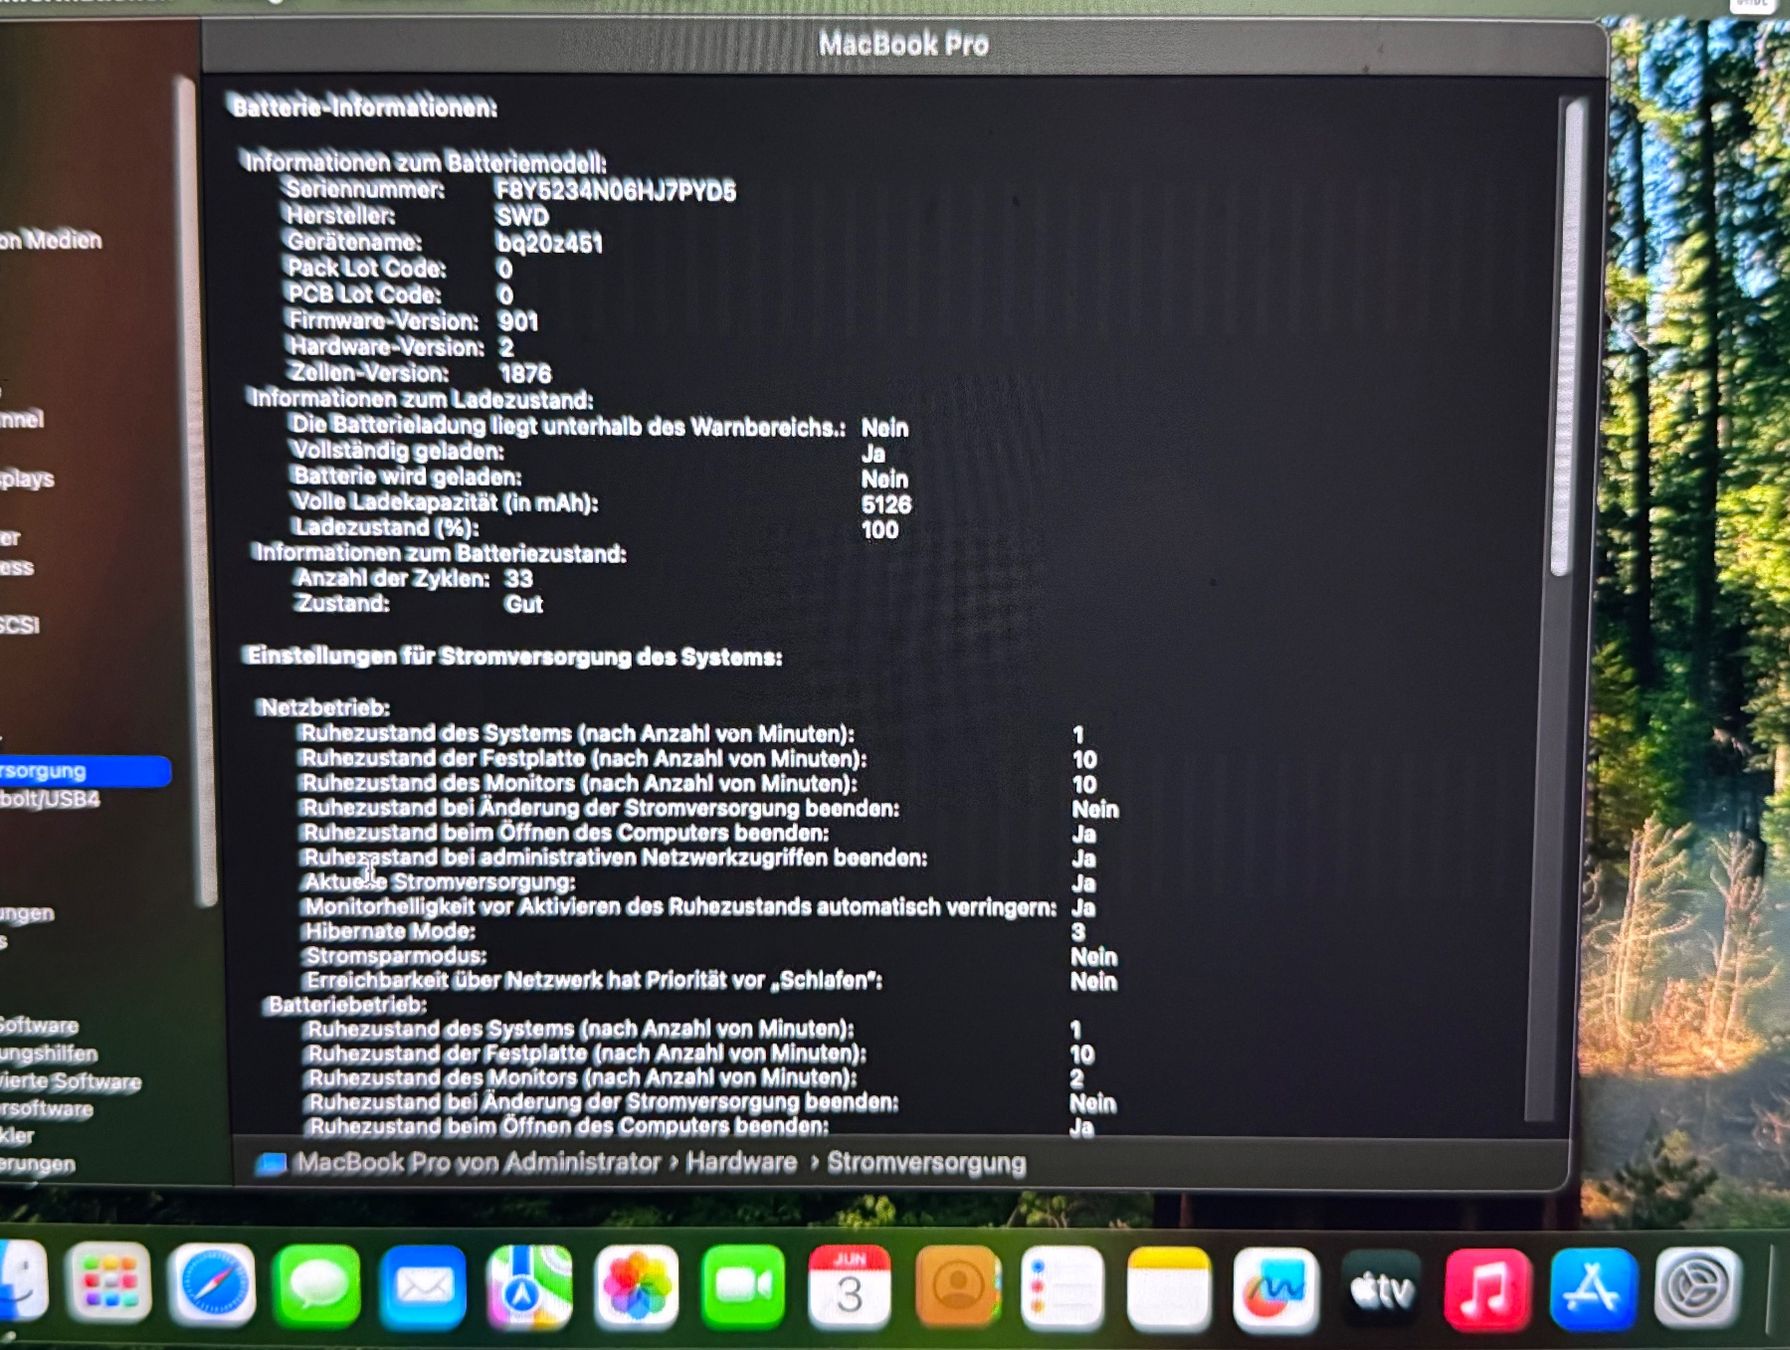The width and height of the screenshot is (1790, 1350).
Task: Open the Photos app in Dock
Action: coord(636,1288)
